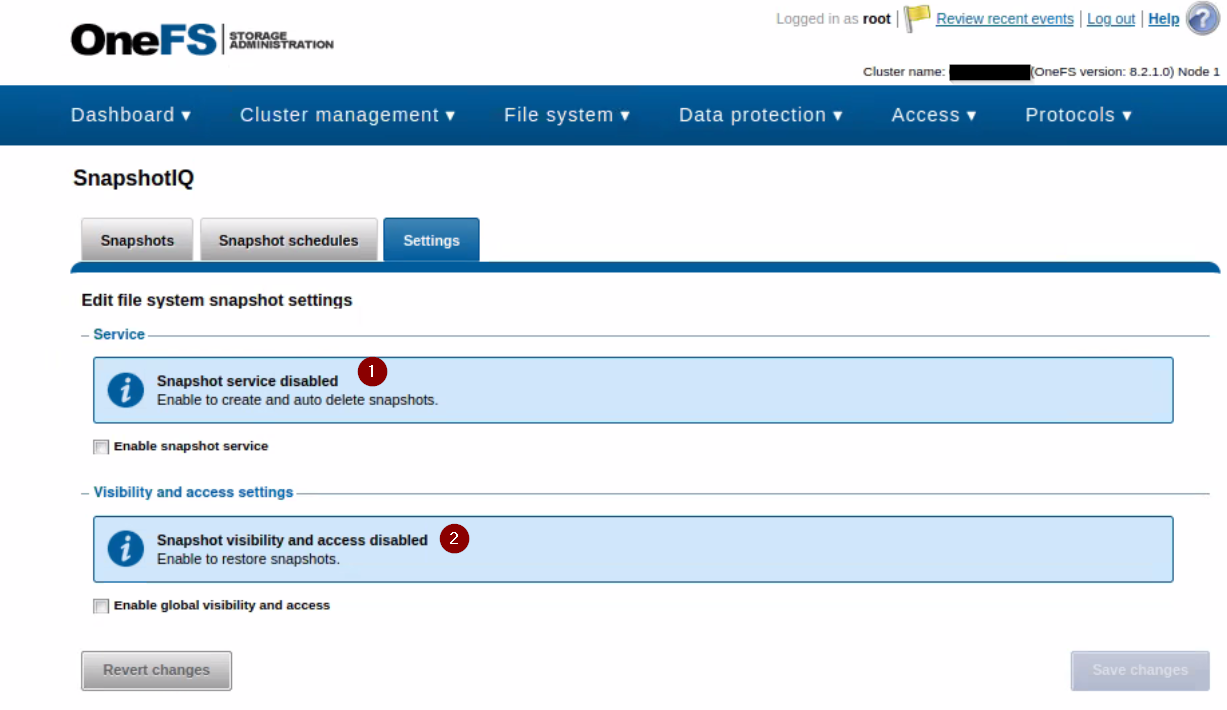The width and height of the screenshot is (1227, 710).
Task: Enable global visibility and access checkbox
Action: 101,606
